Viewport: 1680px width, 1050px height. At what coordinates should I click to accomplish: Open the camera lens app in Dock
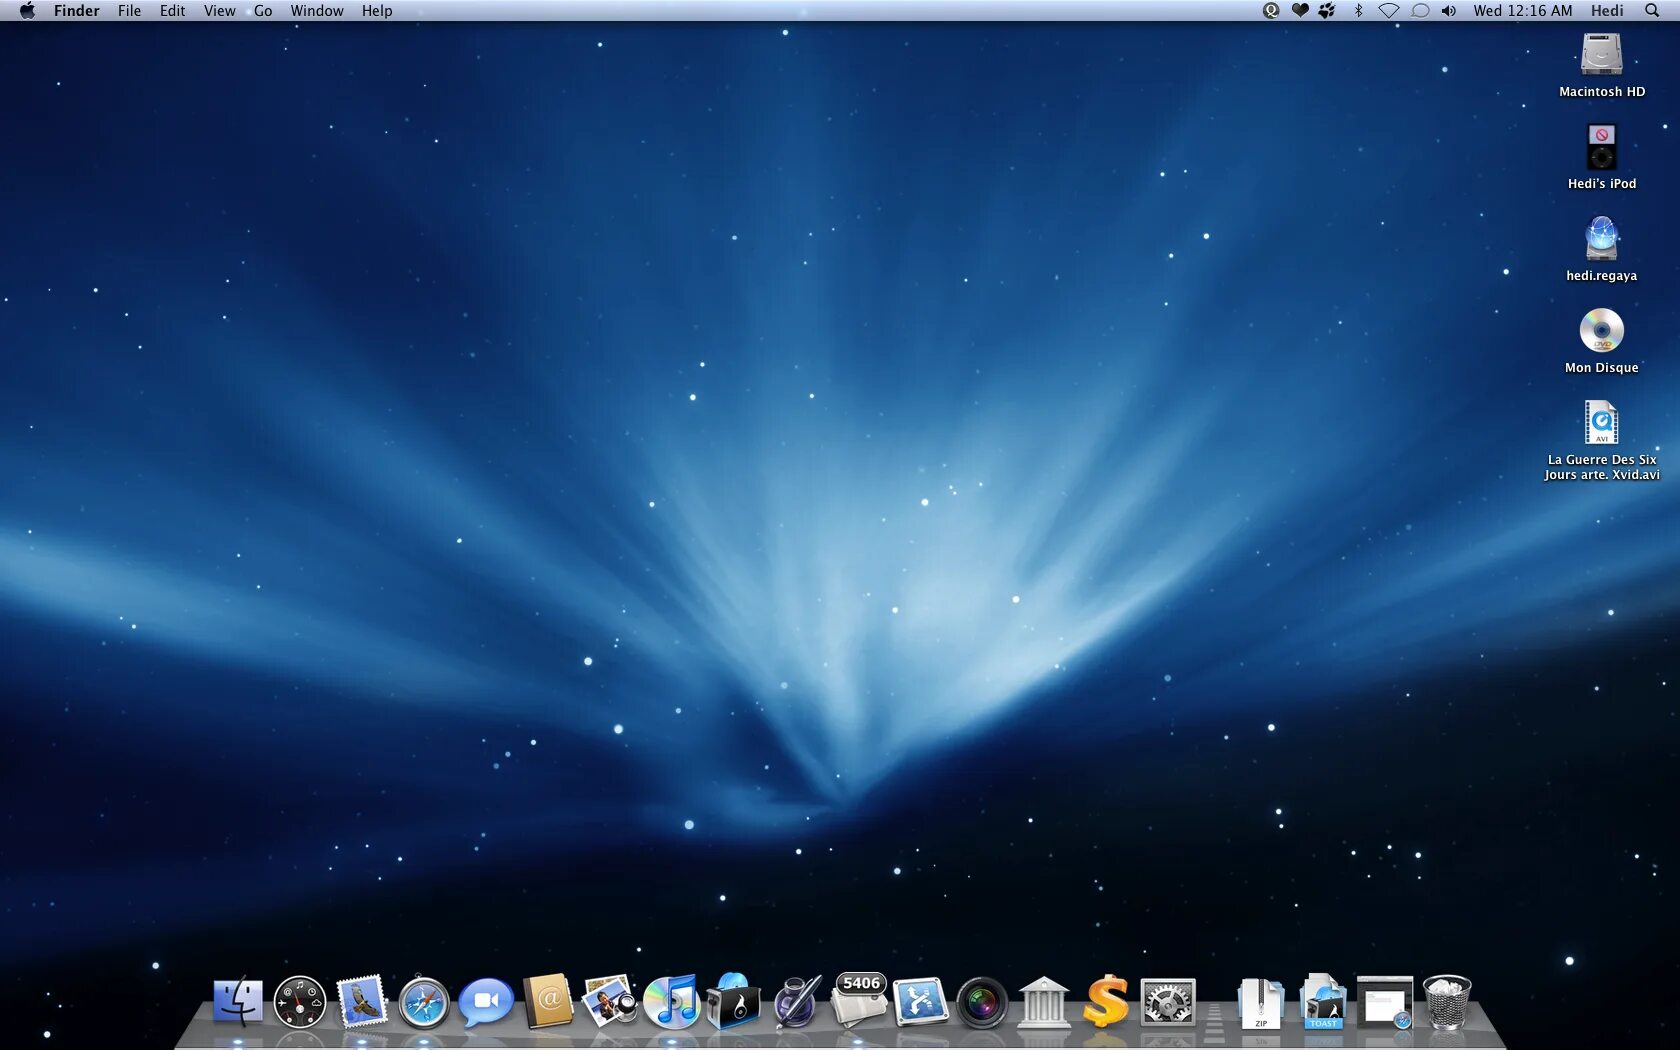click(x=983, y=1002)
